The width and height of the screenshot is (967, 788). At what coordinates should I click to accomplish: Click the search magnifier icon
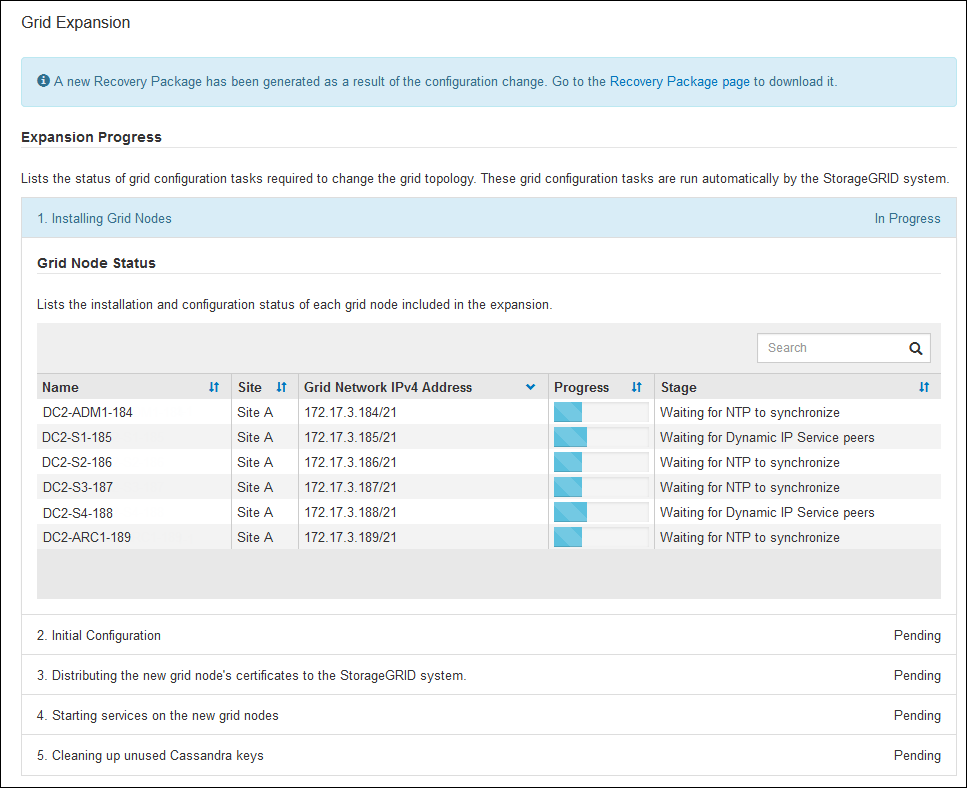click(915, 348)
